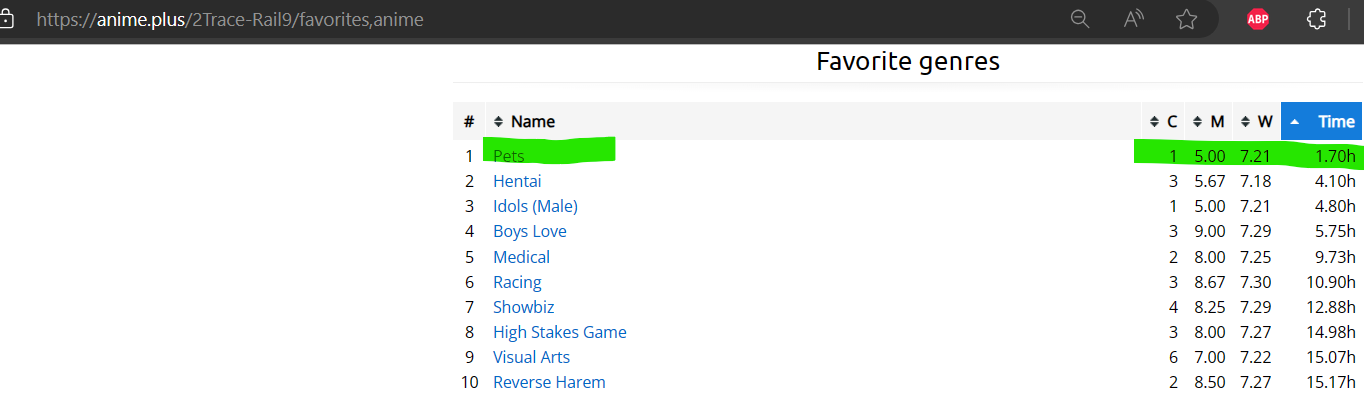Sort by the C count column
Image resolution: width=1369 pixels, height=395 pixels.
pos(1163,121)
